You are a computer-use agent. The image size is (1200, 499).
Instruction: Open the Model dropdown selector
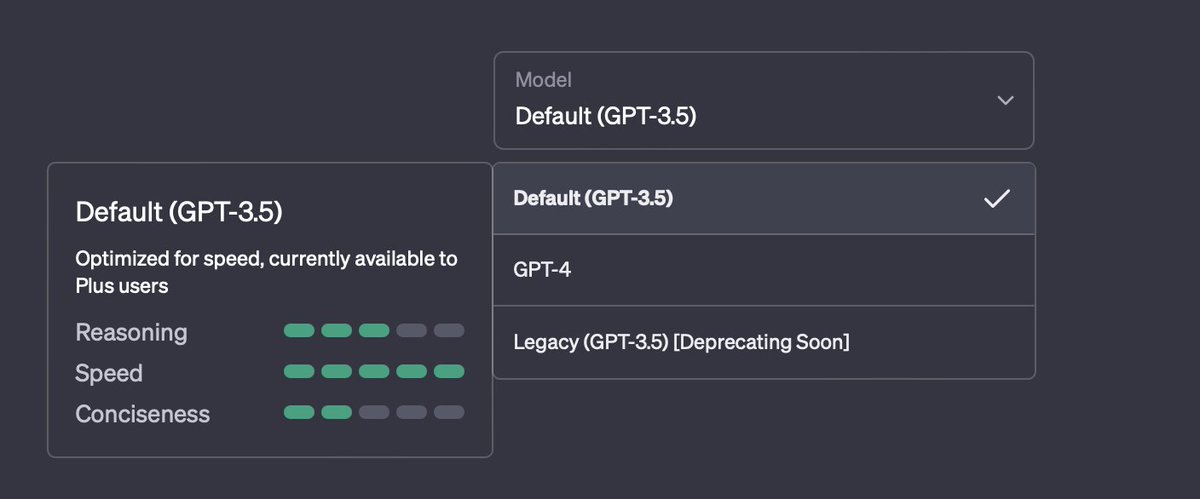pos(763,100)
